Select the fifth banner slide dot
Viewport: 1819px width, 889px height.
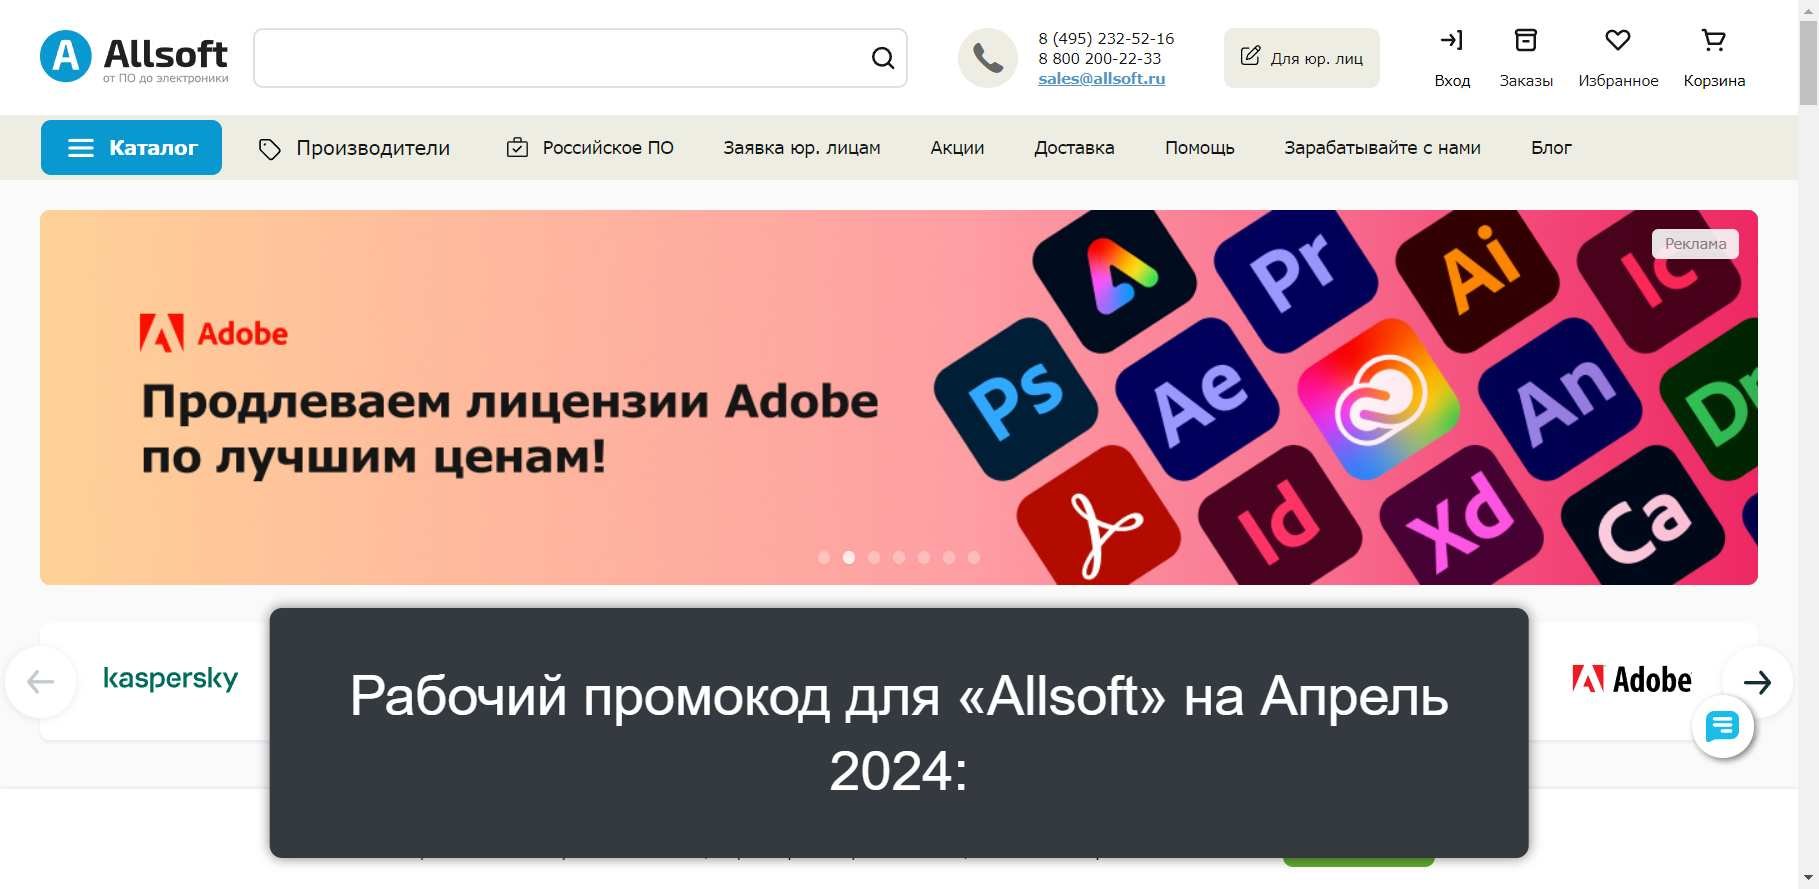(x=924, y=557)
